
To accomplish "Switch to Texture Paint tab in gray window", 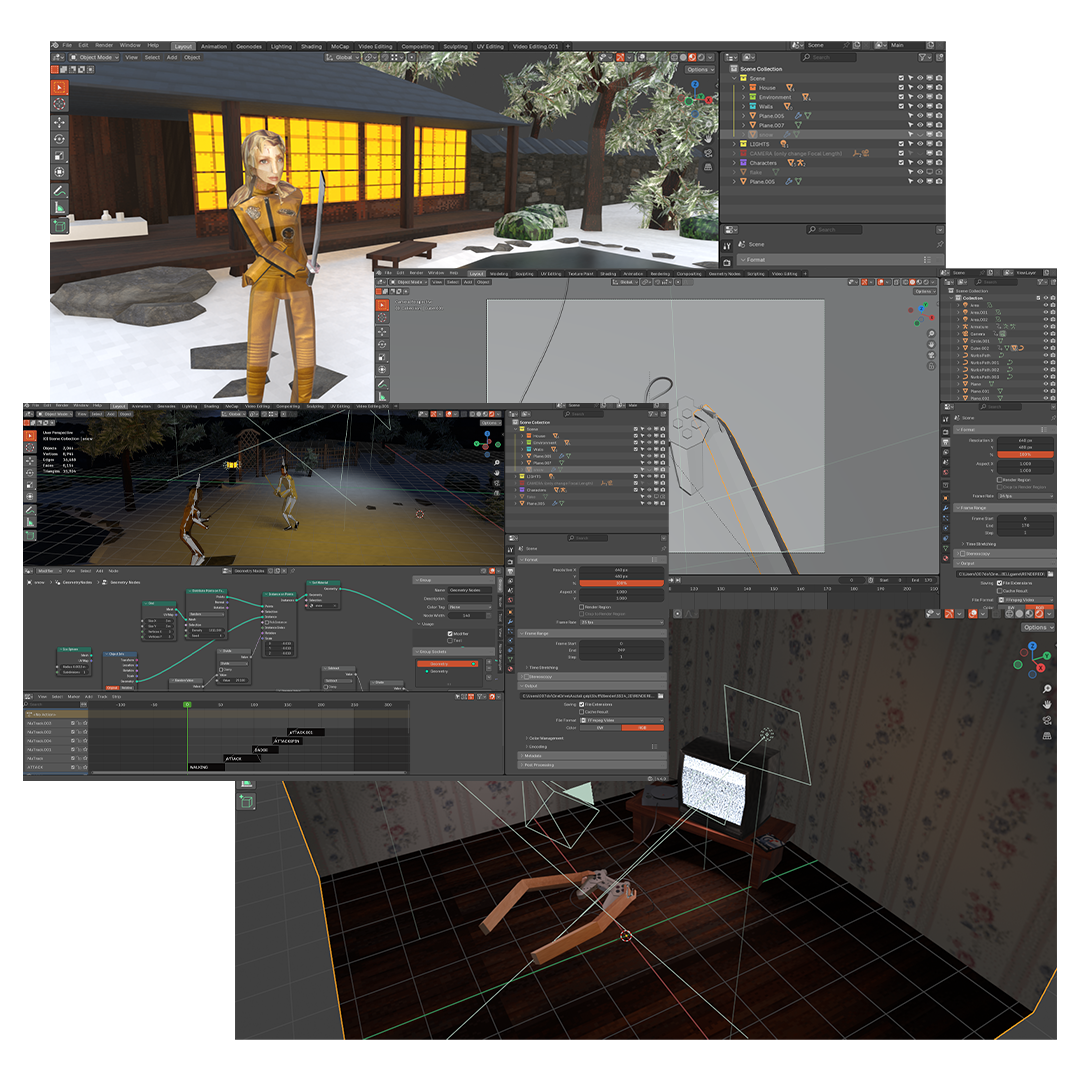I will coord(581,273).
